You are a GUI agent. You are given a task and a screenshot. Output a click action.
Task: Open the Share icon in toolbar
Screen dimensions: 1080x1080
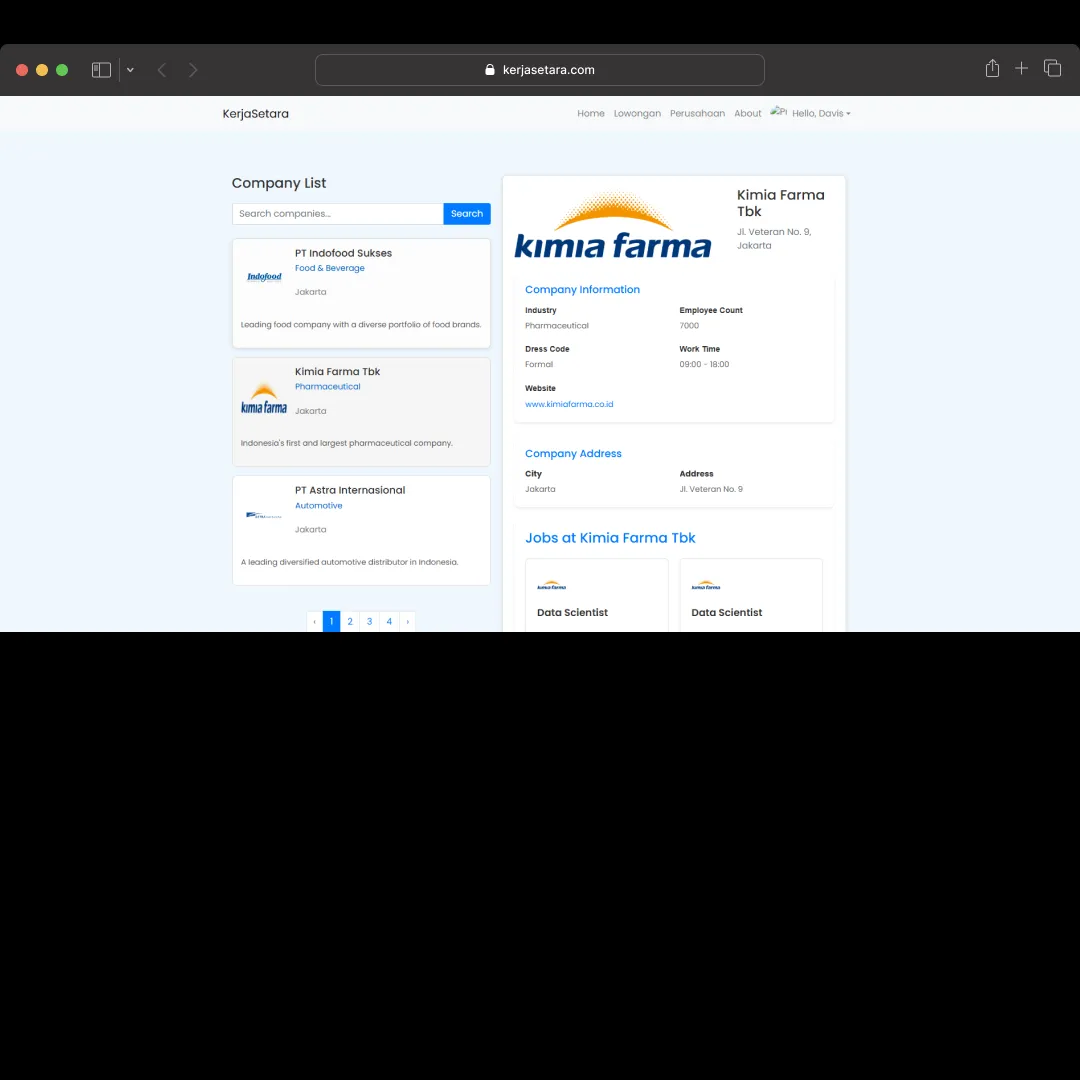point(992,68)
